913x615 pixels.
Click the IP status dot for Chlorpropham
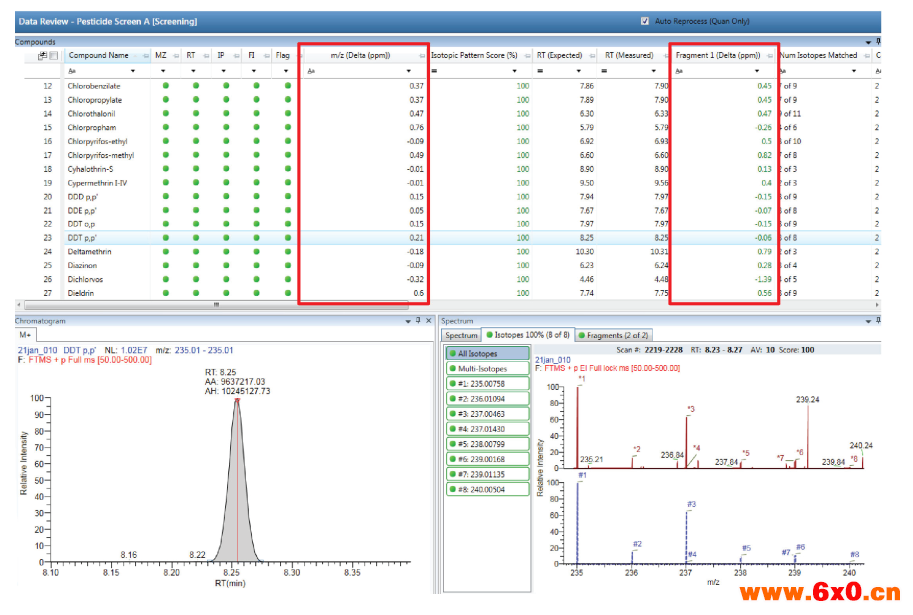(227, 127)
